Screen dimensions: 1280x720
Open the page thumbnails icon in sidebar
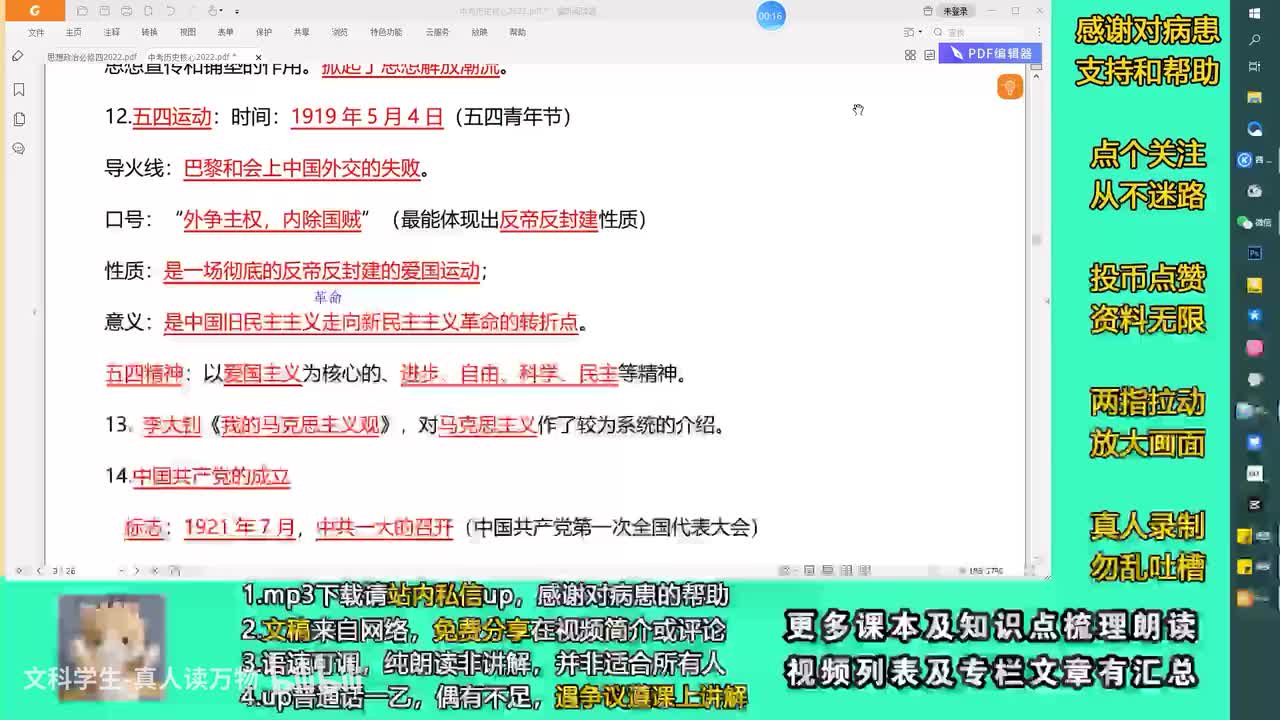point(19,119)
